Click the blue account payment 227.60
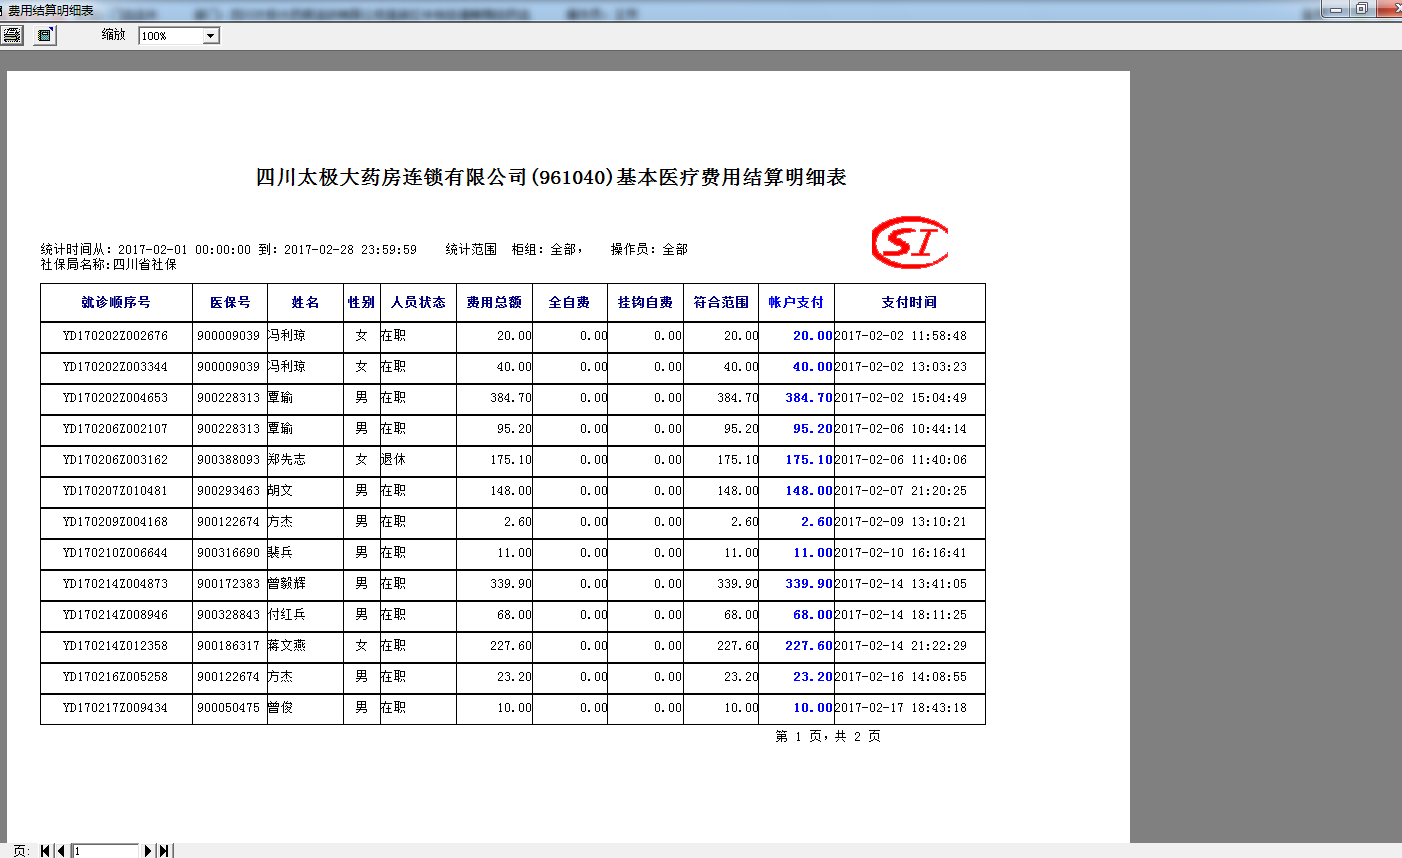Viewport: 1402px width, 858px height. 809,646
